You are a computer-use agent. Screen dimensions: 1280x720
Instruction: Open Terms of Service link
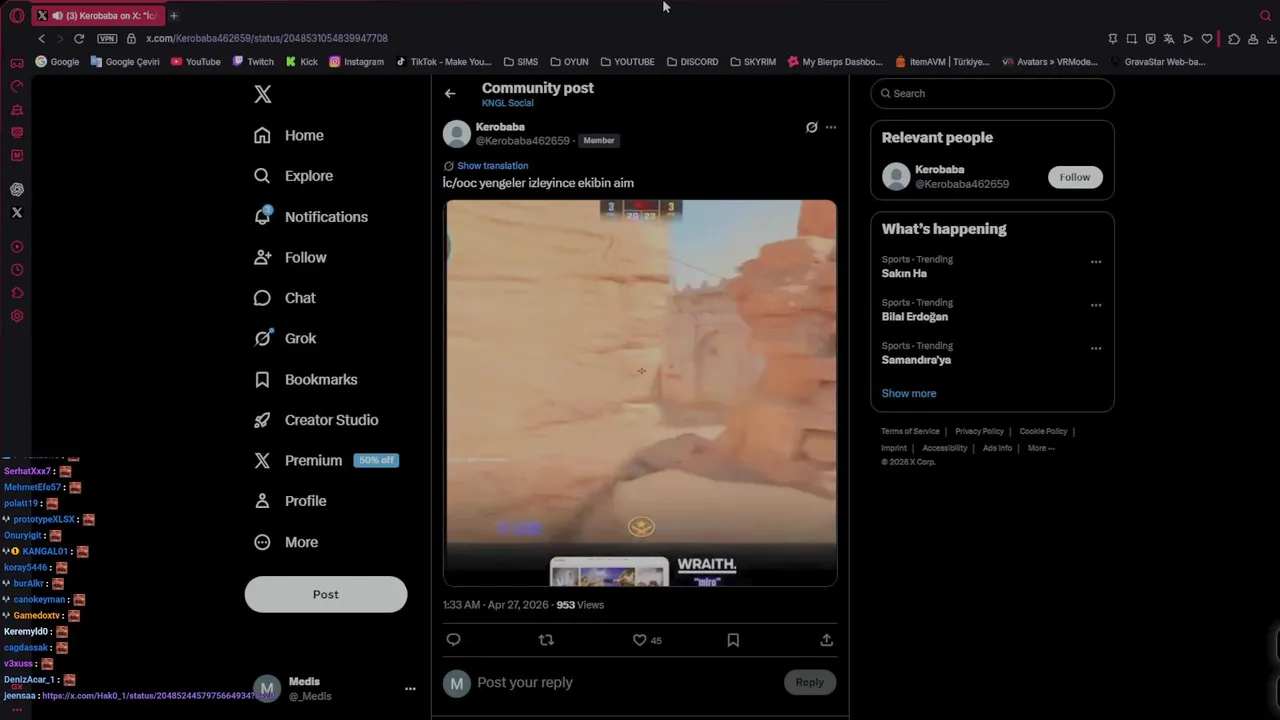coord(910,431)
